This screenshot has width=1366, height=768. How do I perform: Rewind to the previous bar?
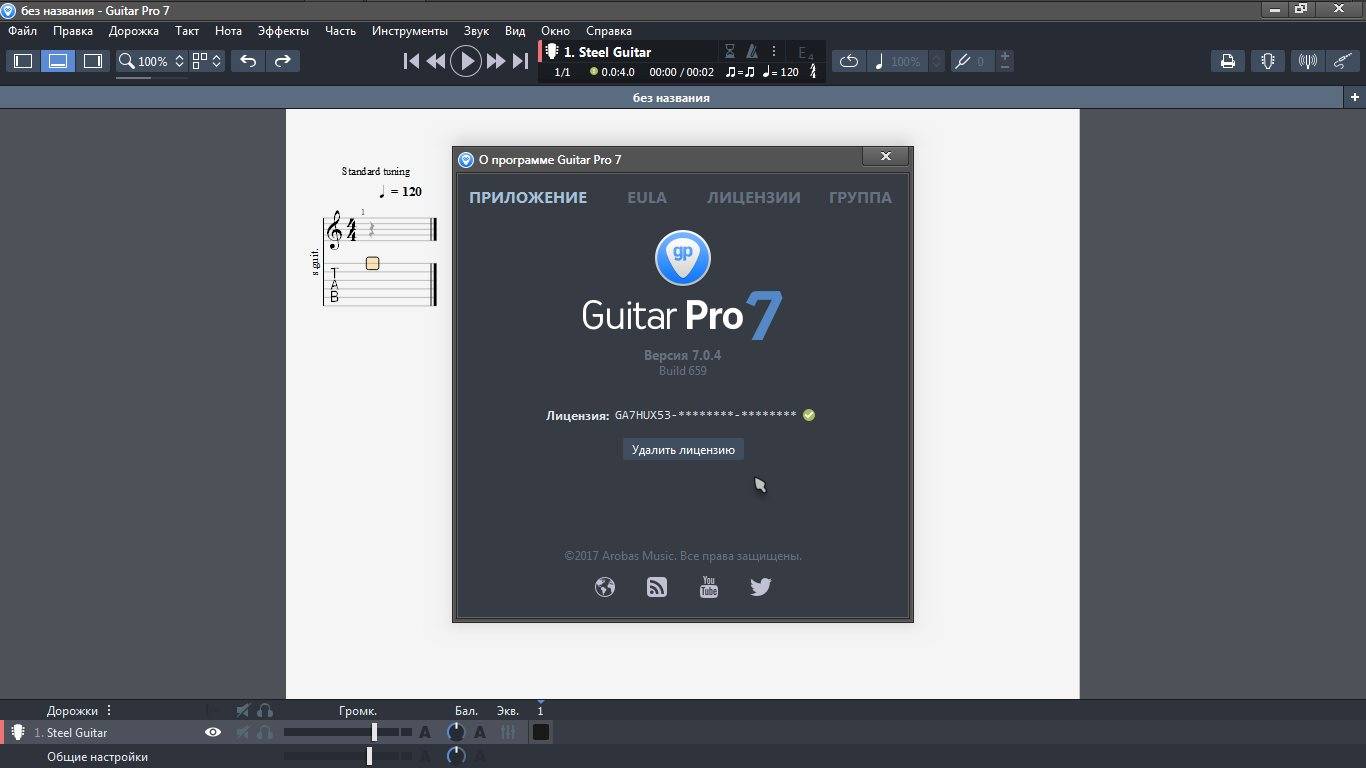pos(436,61)
